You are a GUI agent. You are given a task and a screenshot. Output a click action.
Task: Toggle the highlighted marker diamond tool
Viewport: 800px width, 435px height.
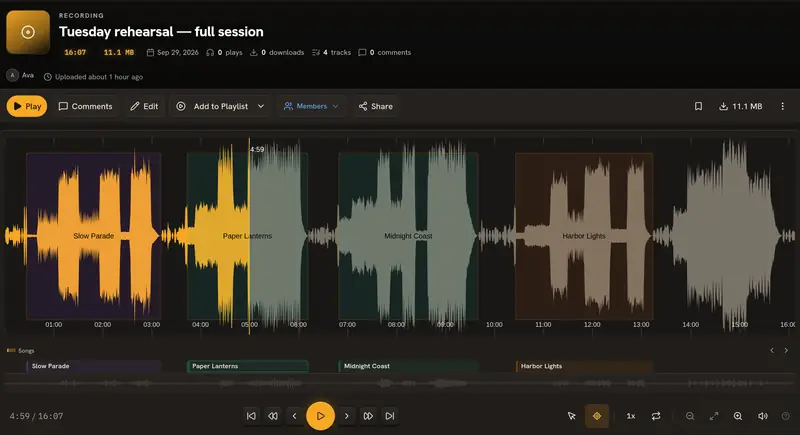tap(596, 416)
